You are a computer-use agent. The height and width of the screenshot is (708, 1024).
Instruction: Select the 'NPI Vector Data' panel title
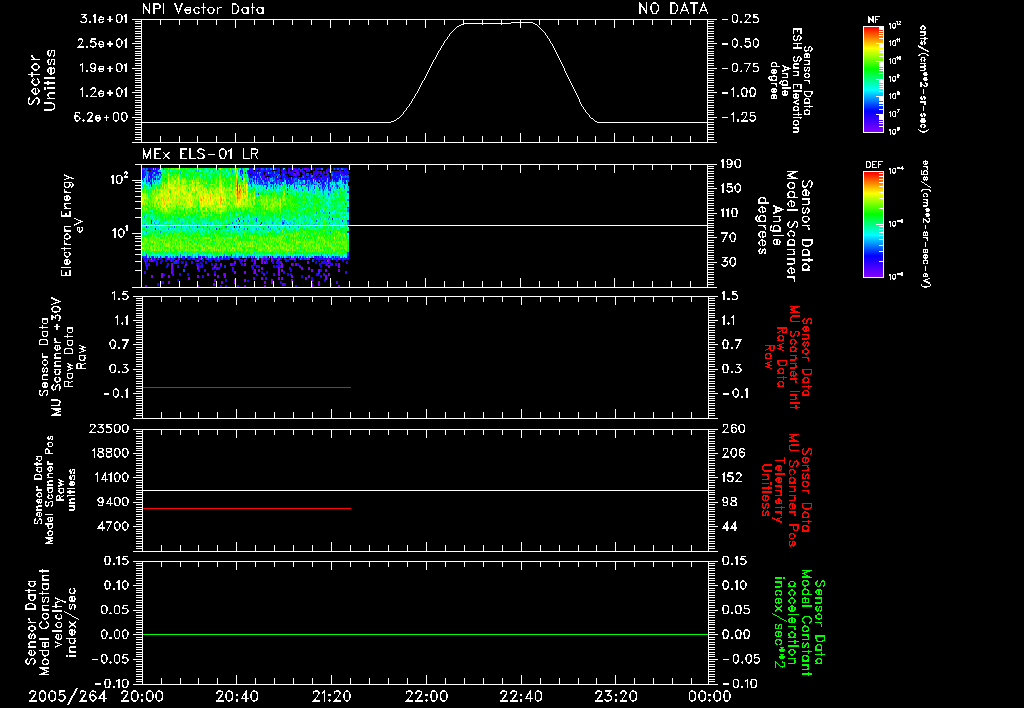203,9
